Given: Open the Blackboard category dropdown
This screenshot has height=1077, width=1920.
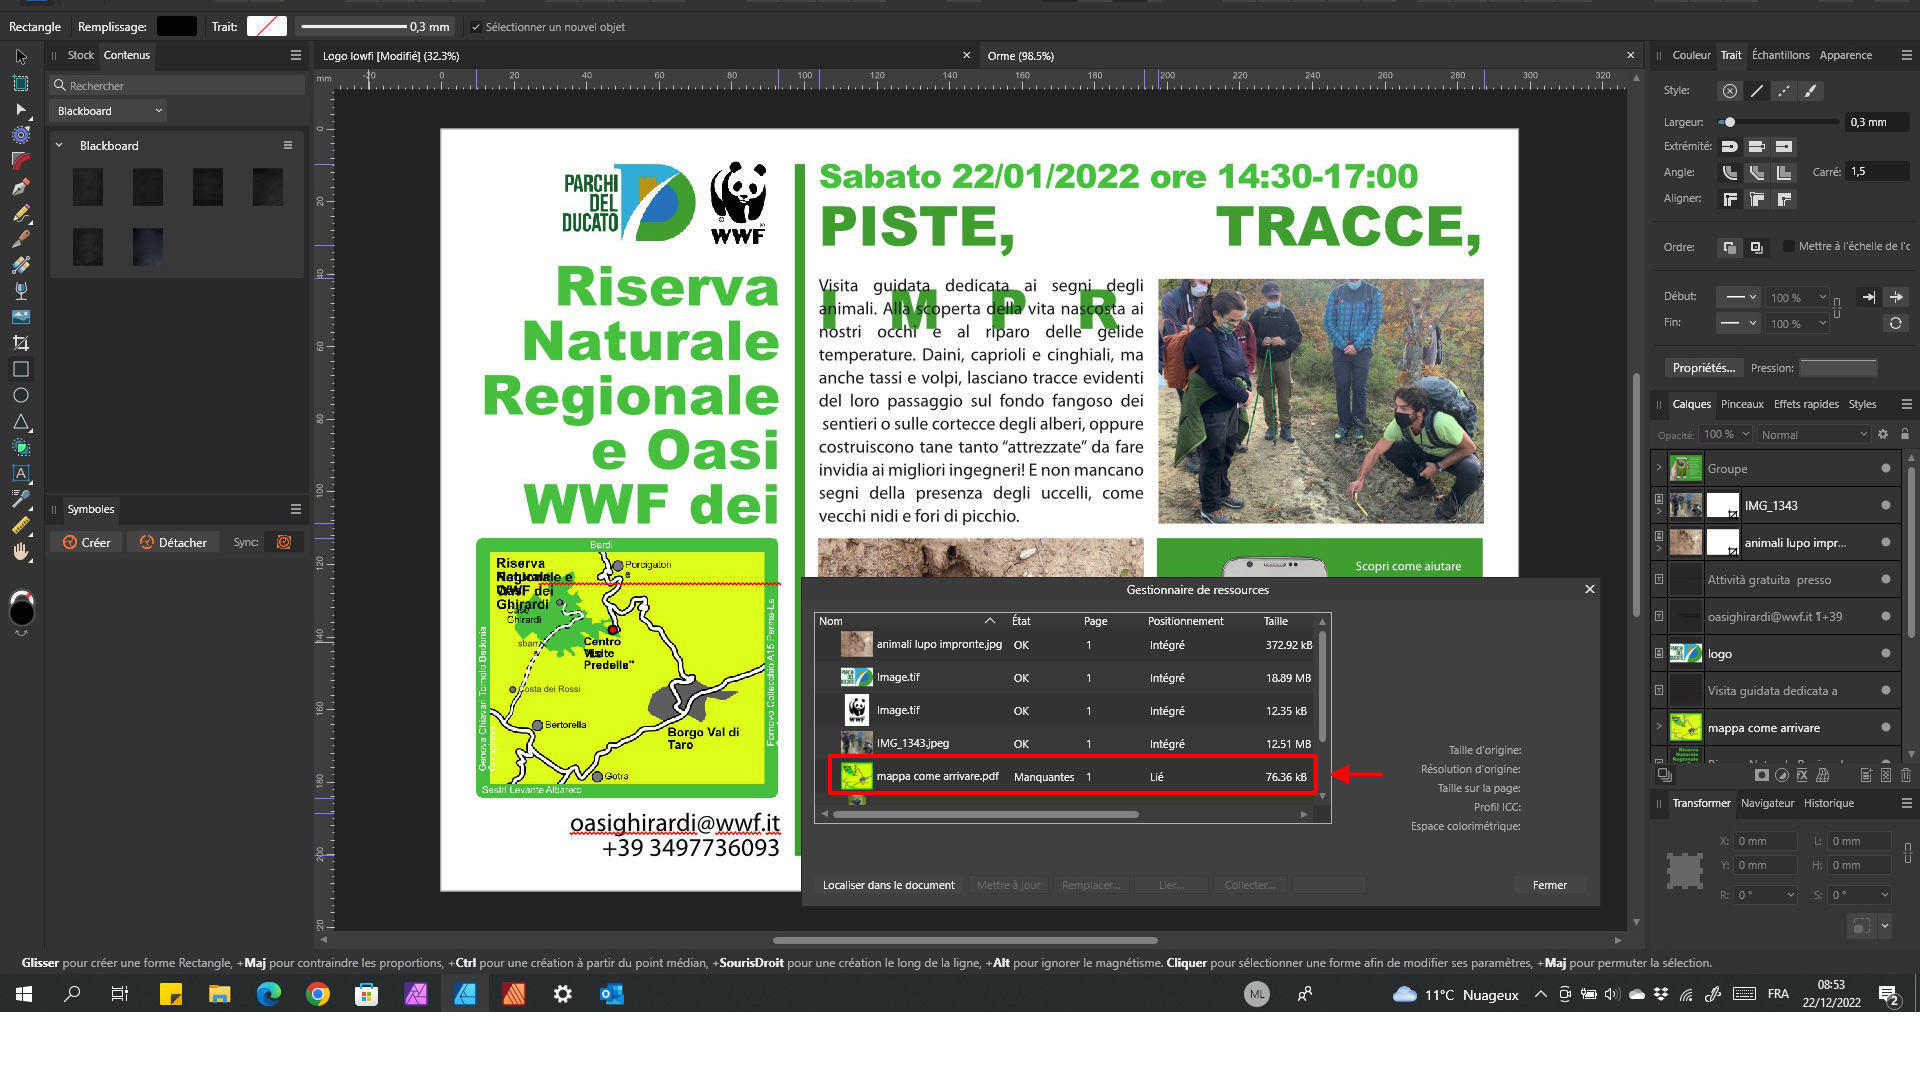Looking at the screenshot, I should click(x=109, y=111).
